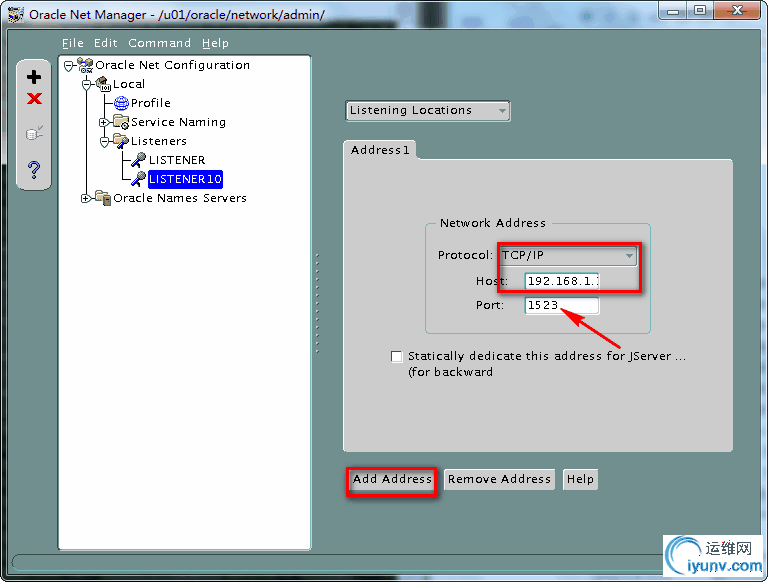
Task: Open the Edit menu
Action: coord(106,43)
